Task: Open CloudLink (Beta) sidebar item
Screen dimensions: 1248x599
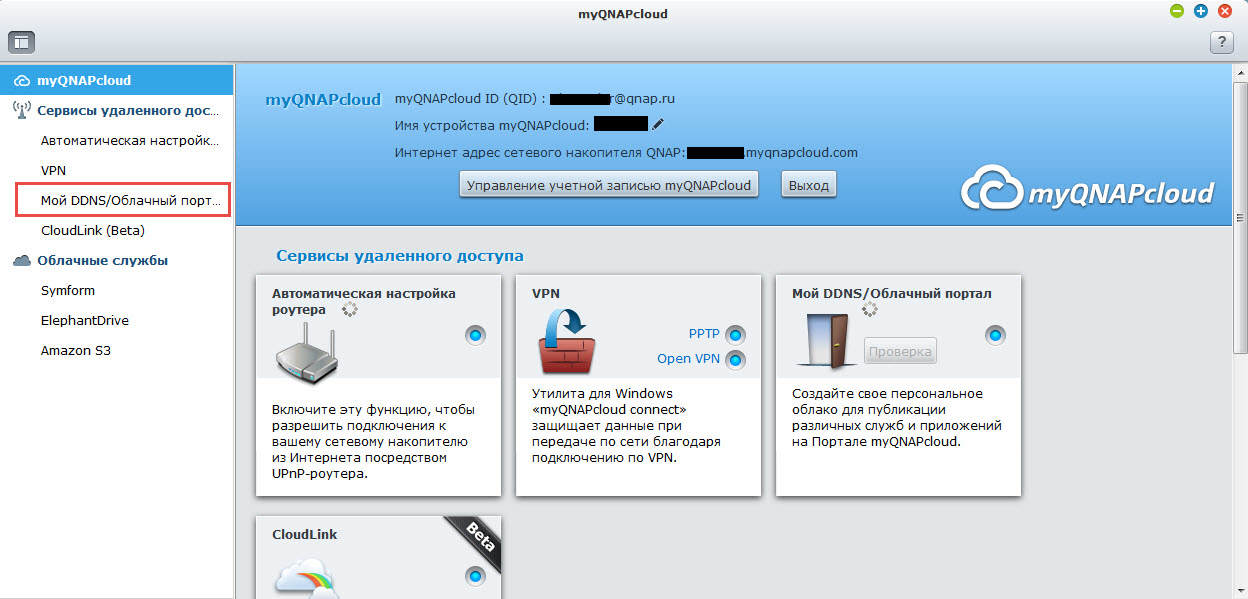Action: 93,231
